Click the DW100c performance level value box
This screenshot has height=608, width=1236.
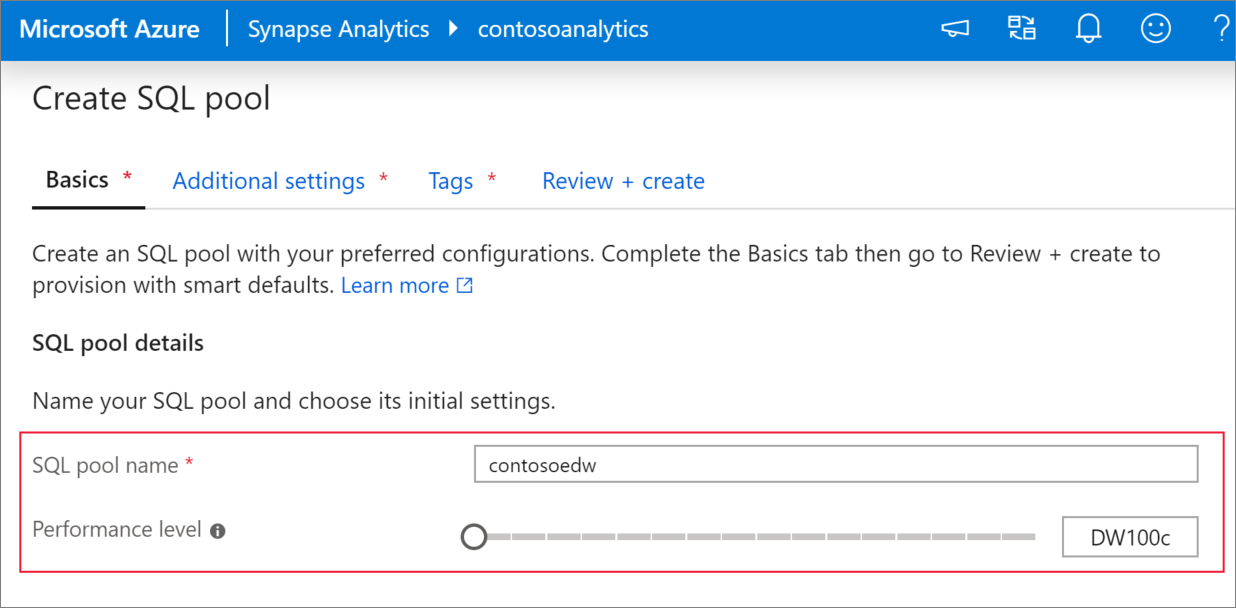(1129, 537)
